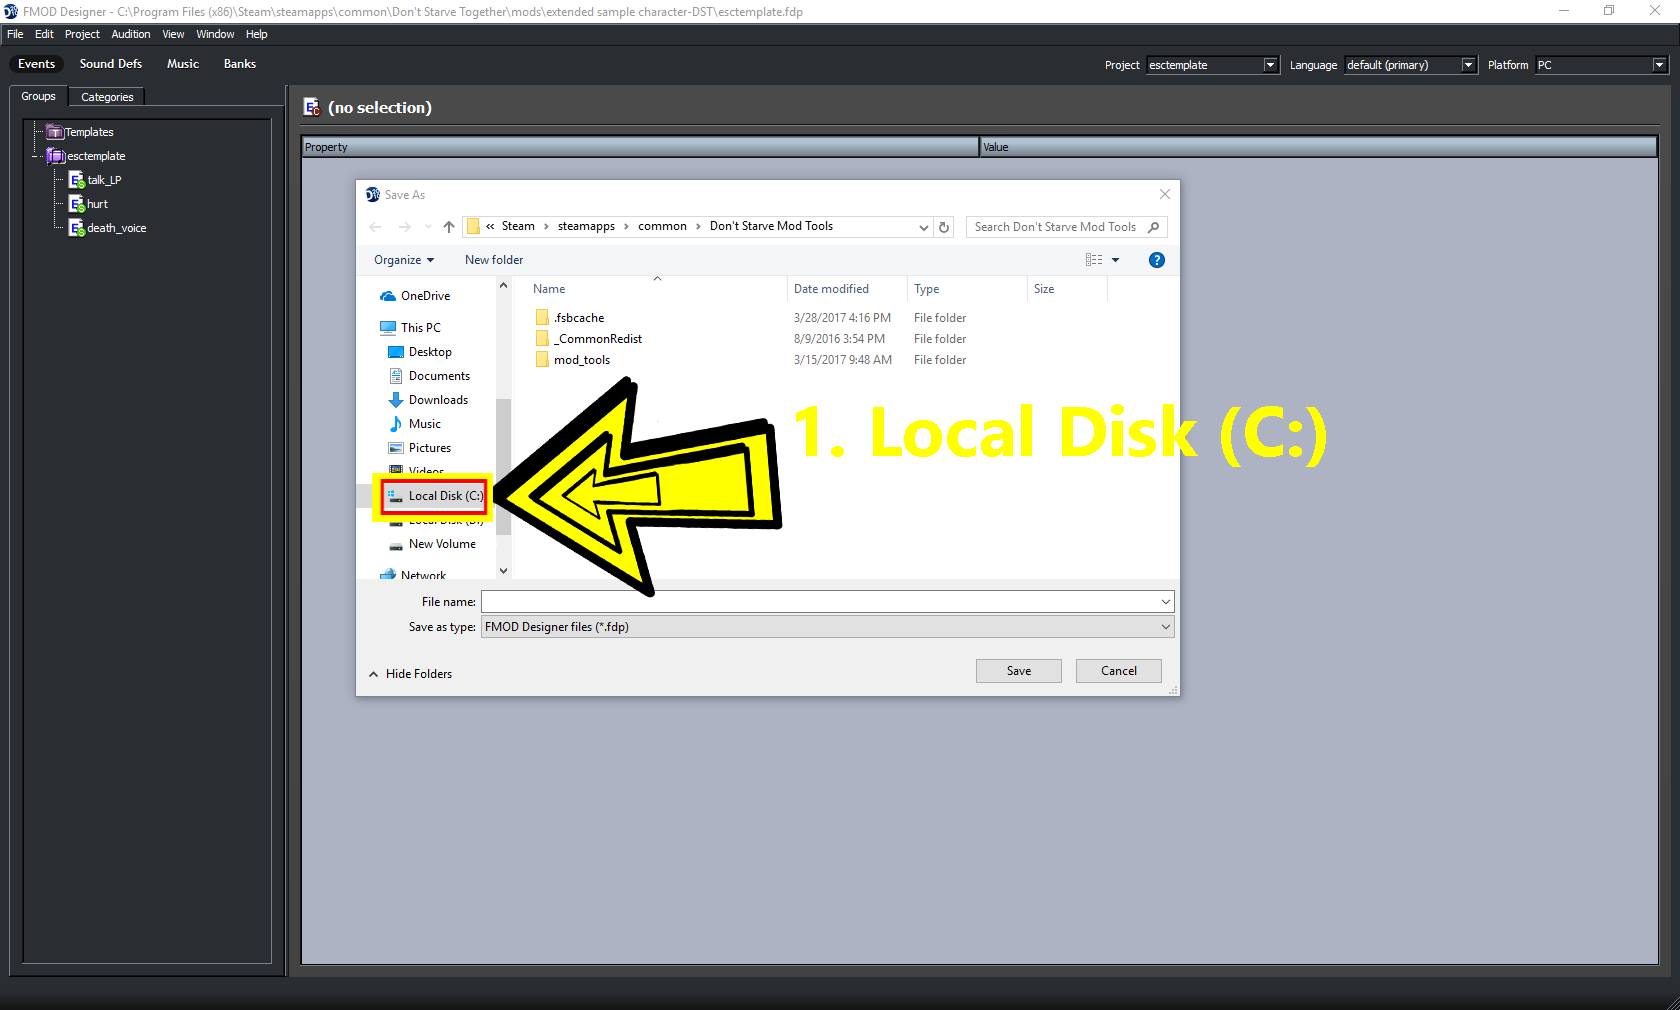This screenshot has width=1680, height=1010.
Task: Open the Help question mark icon
Action: [1156, 260]
